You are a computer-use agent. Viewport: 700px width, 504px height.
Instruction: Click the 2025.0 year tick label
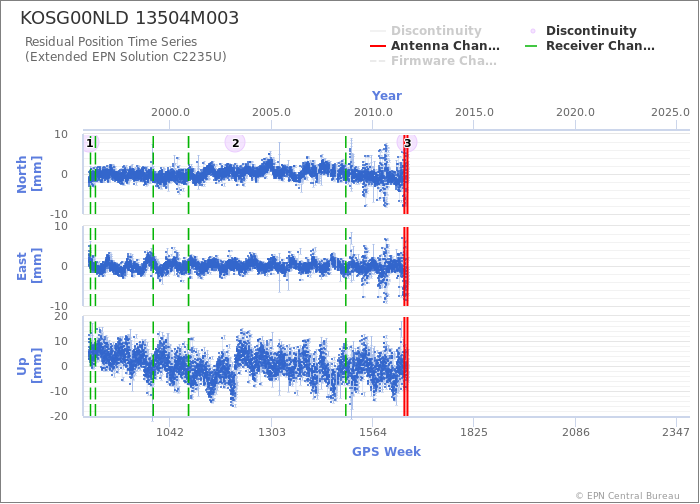670,112
